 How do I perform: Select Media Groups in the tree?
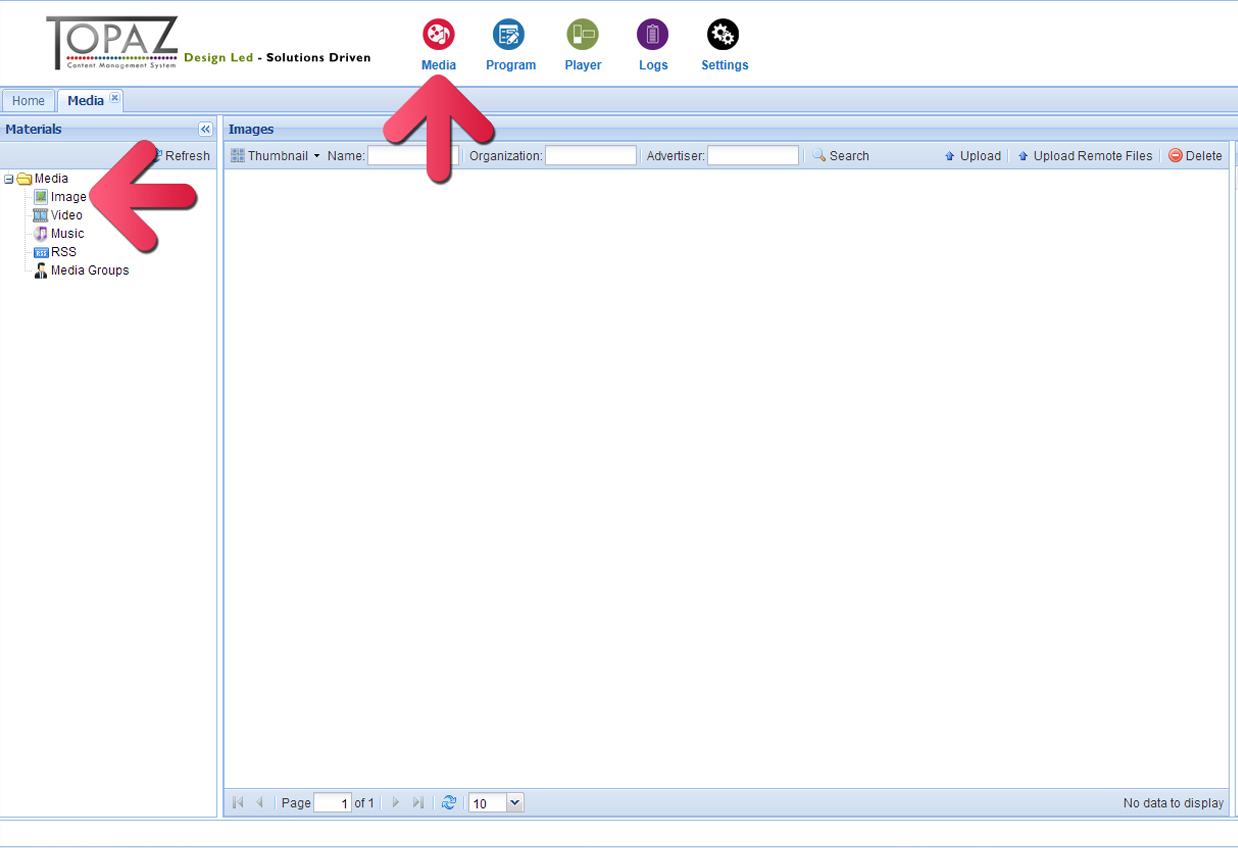[x=89, y=270]
